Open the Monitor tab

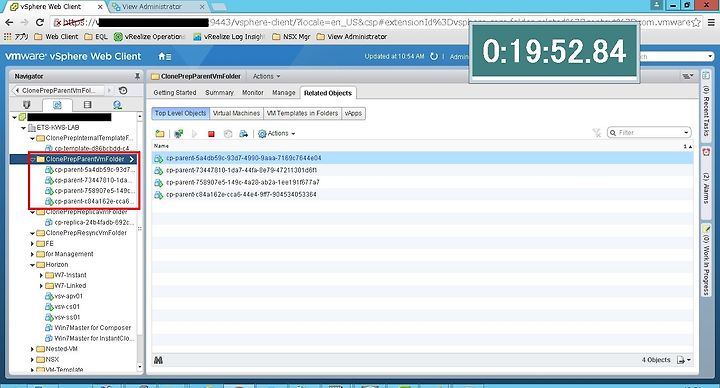[253, 93]
